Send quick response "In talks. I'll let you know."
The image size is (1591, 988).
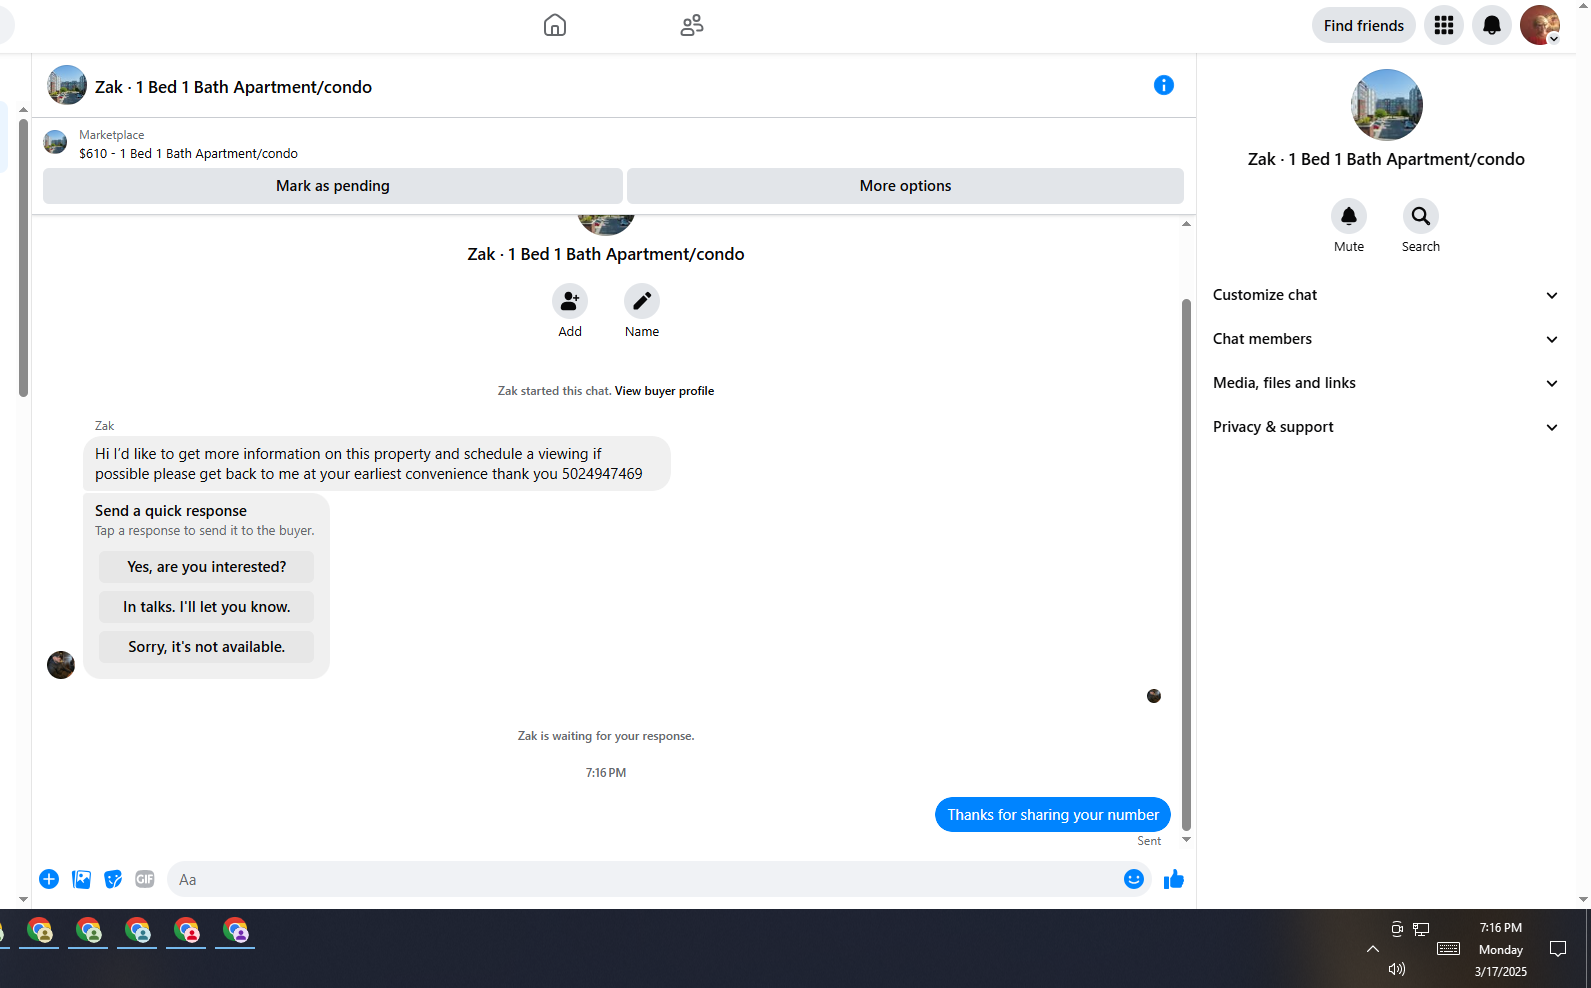pos(207,607)
